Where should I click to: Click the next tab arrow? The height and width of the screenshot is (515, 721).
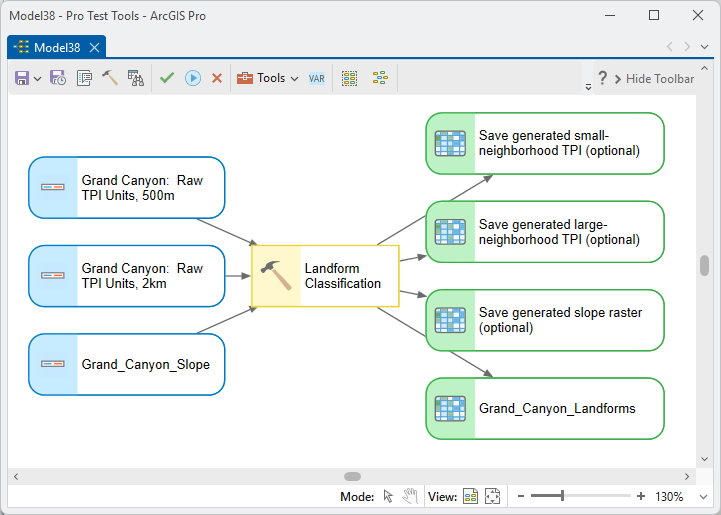(x=687, y=46)
